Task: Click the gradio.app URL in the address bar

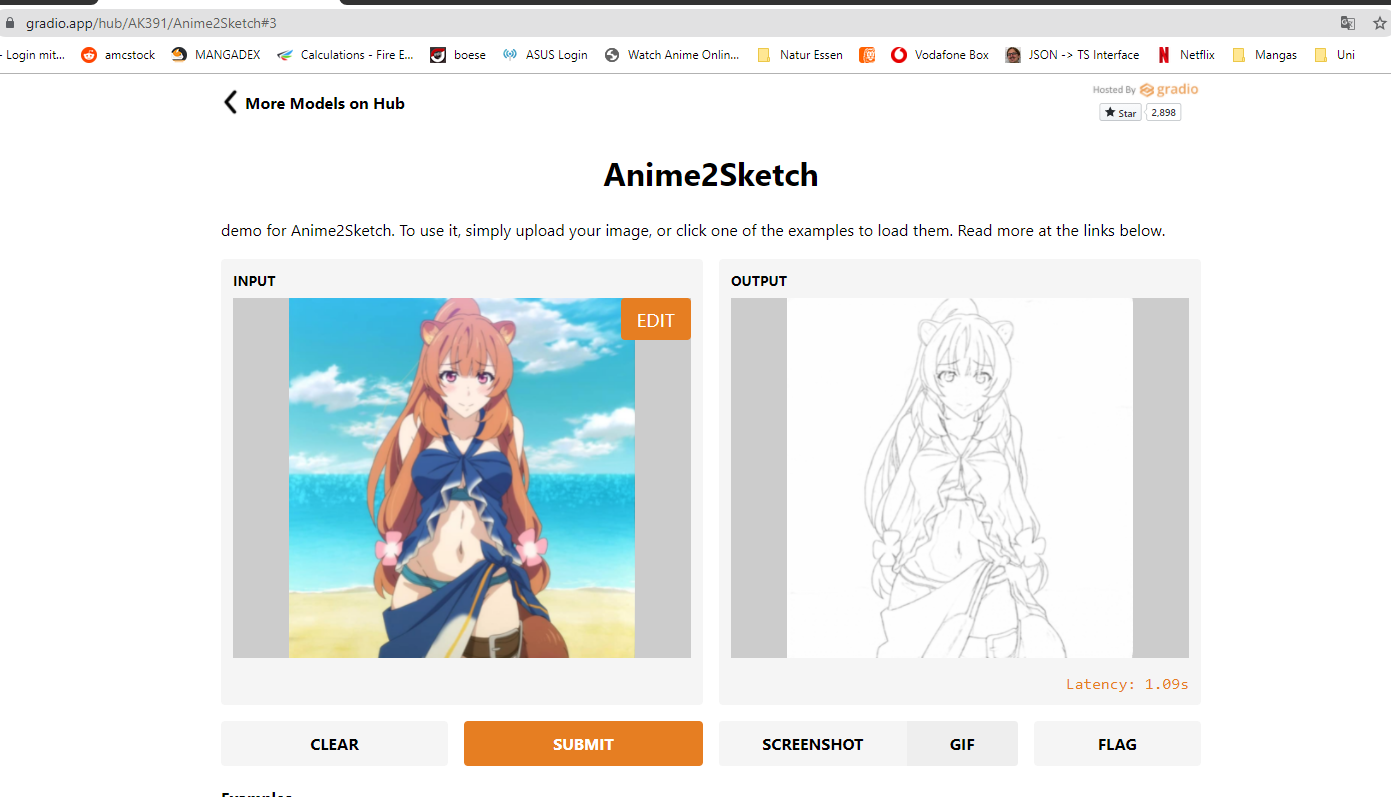Action: [x=151, y=22]
